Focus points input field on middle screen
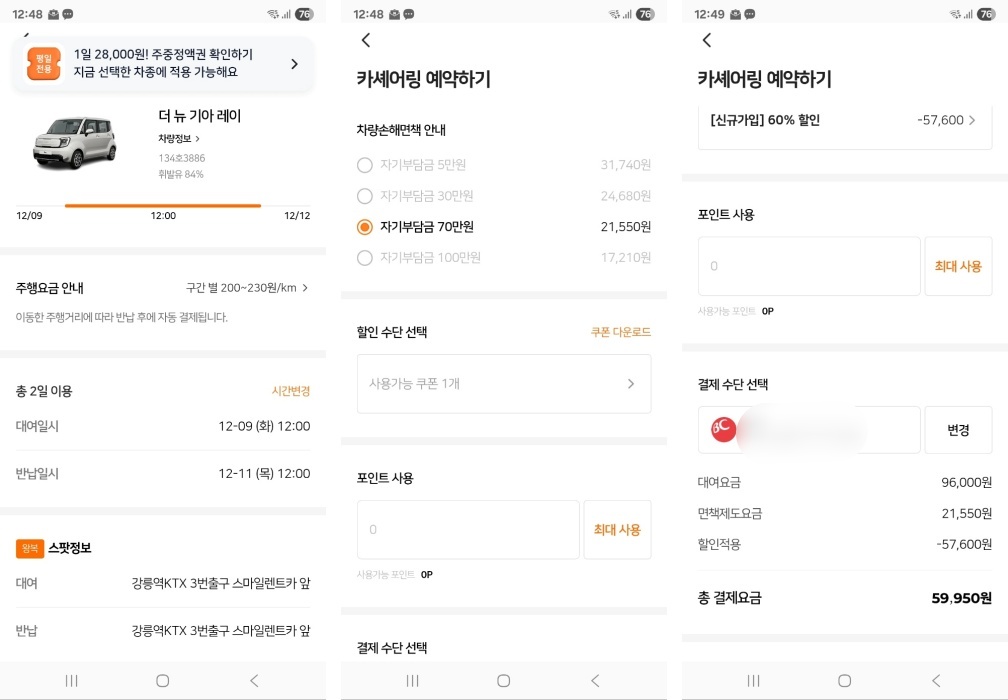1008x700 pixels. 468,530
